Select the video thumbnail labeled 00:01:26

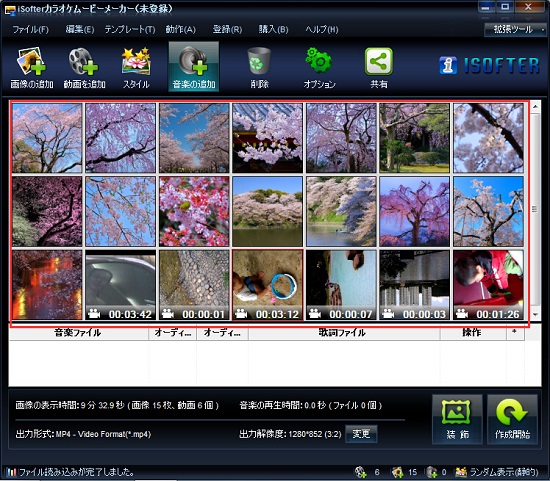[x=488, y=285]
